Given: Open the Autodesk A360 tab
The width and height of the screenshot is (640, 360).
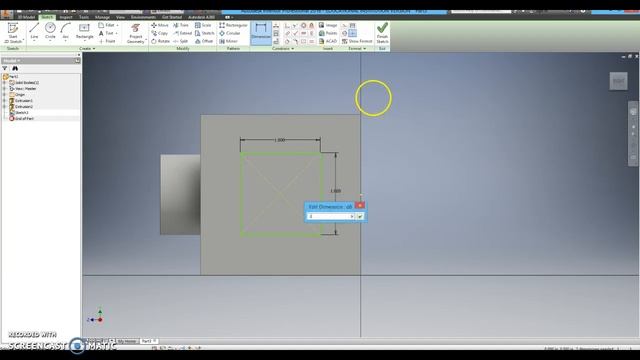Looking at the screenshot, I should pos(202,17).
